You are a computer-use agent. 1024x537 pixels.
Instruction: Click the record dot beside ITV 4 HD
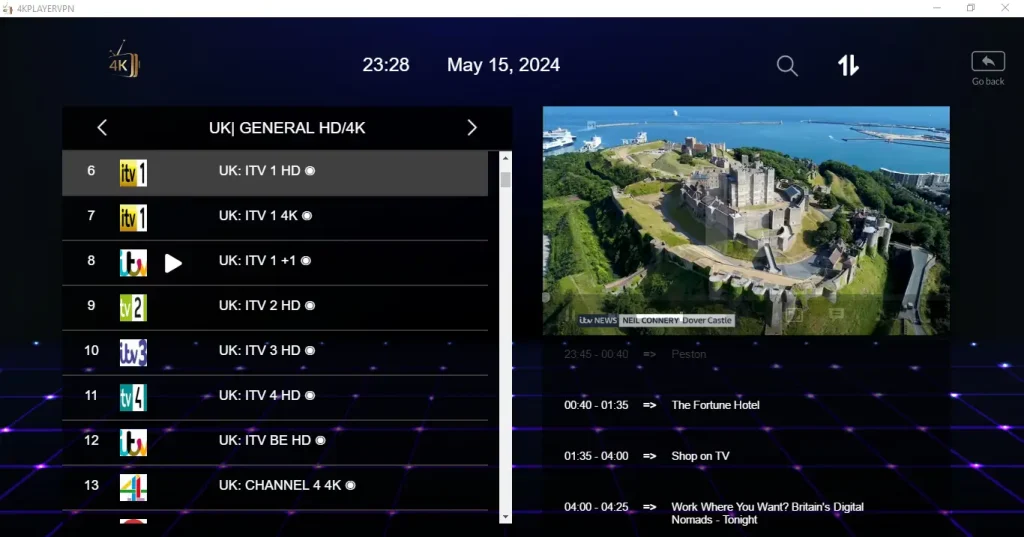[310, 396]
